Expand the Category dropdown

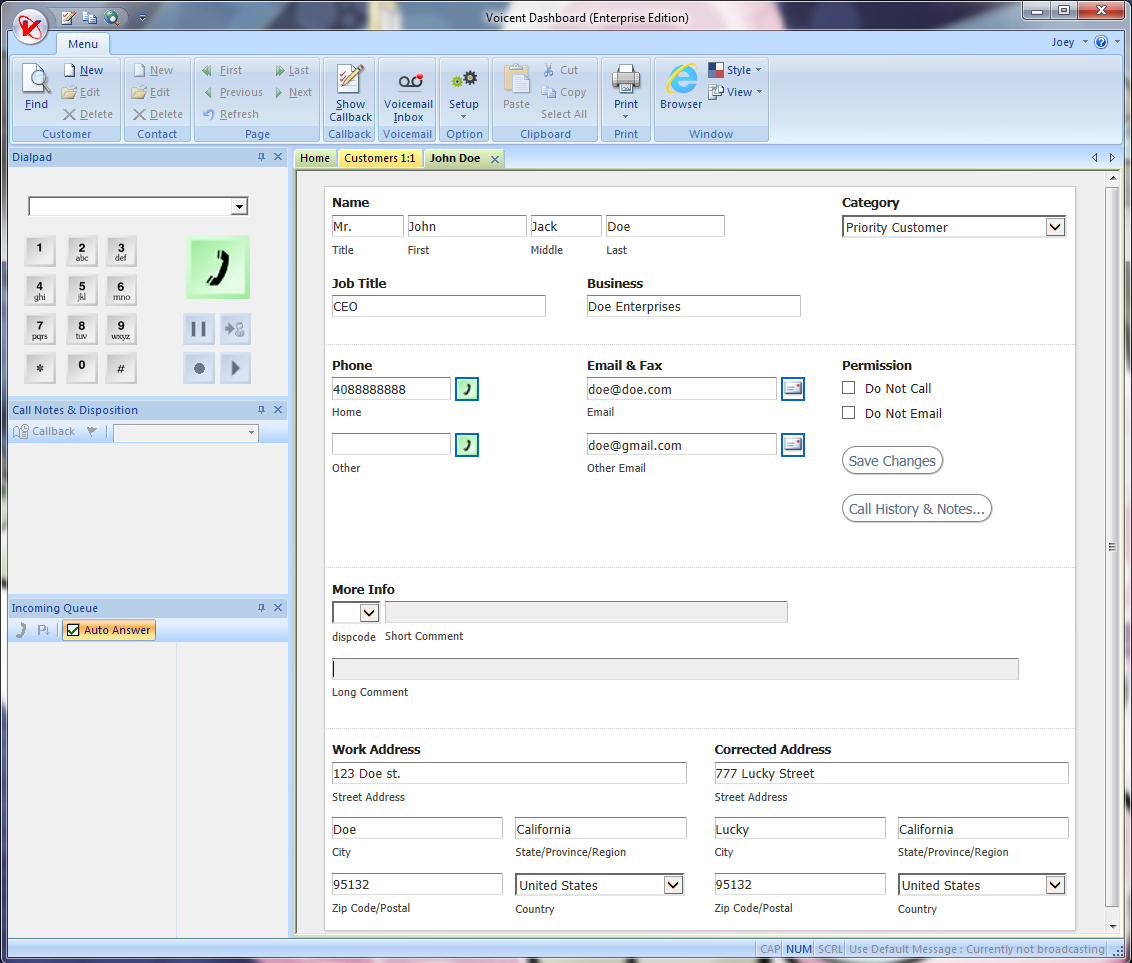click(1055, 227)
